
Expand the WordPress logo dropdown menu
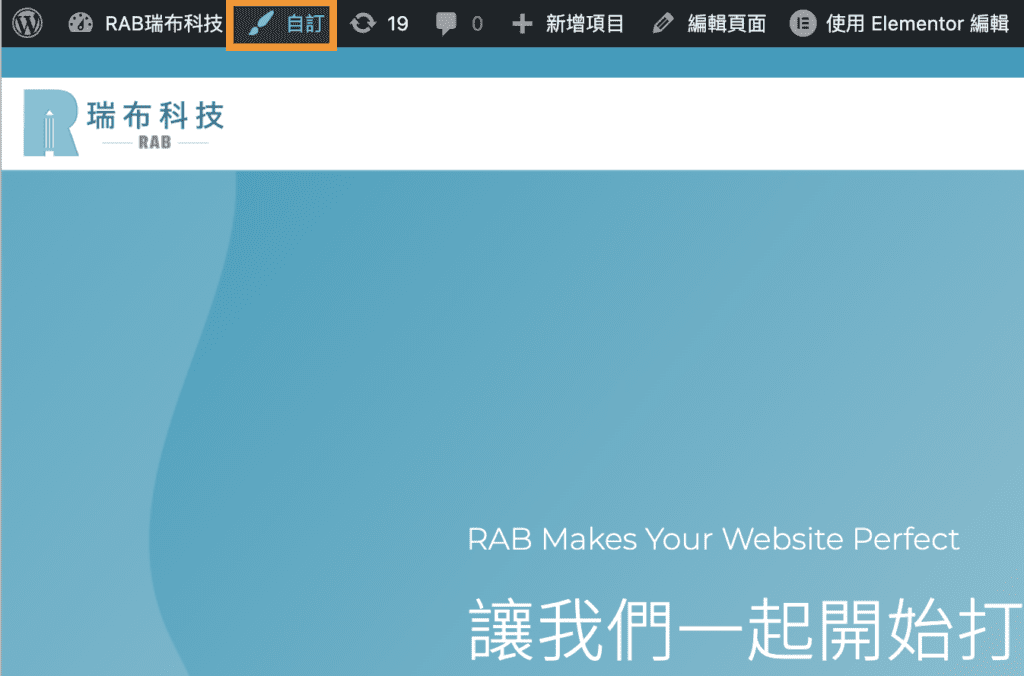coord(26,23)
